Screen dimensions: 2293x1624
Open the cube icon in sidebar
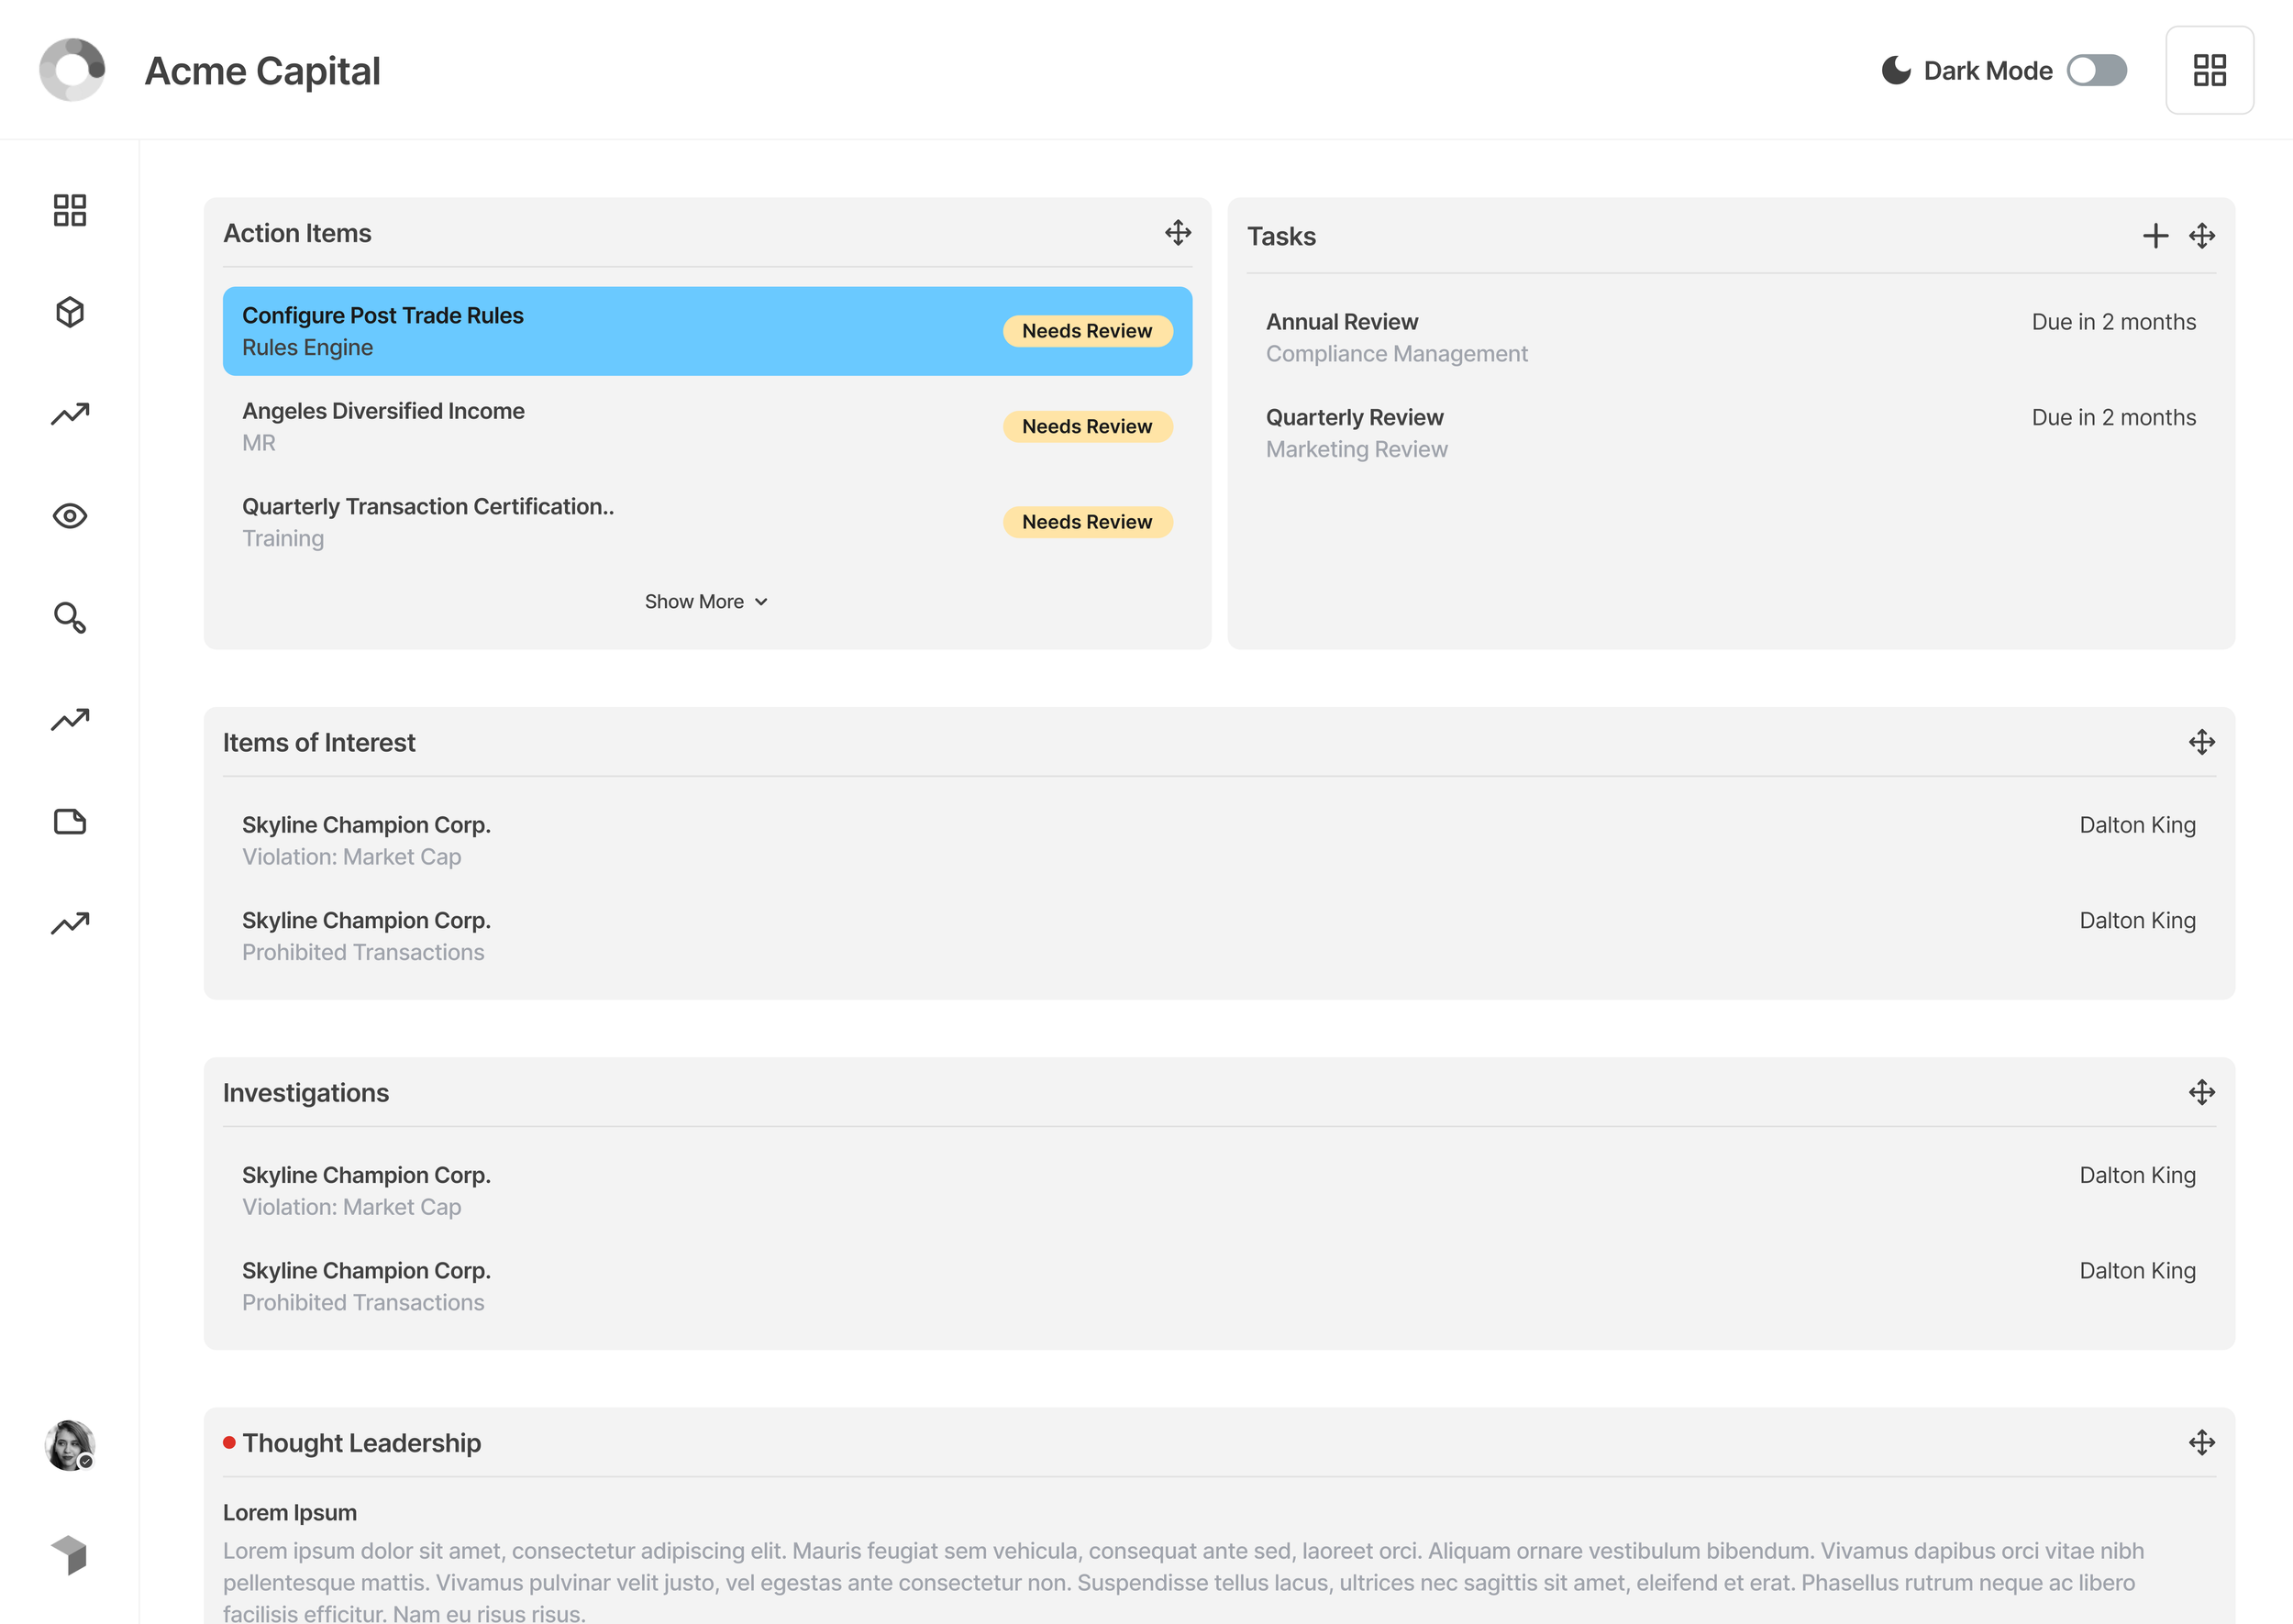pyautogui.click(x=69, y=312)
